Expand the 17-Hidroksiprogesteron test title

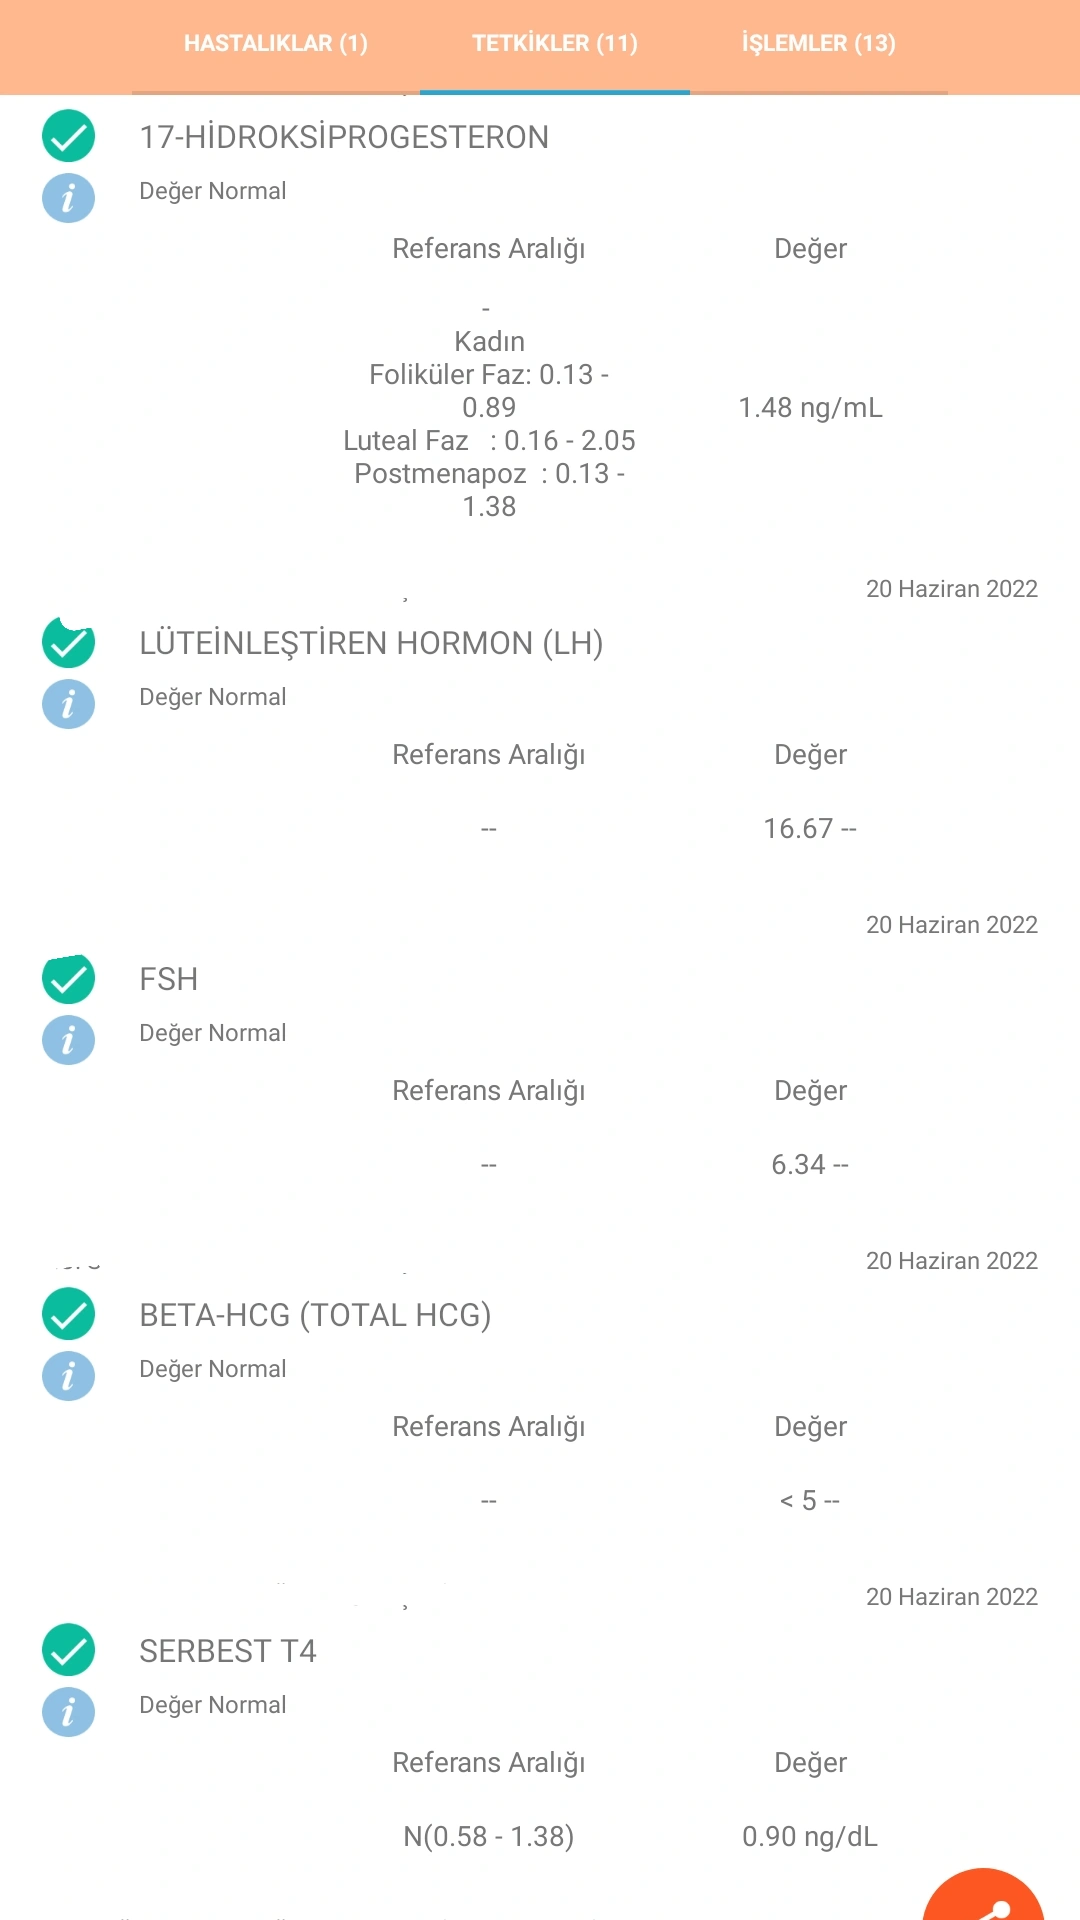coord(344,137)
